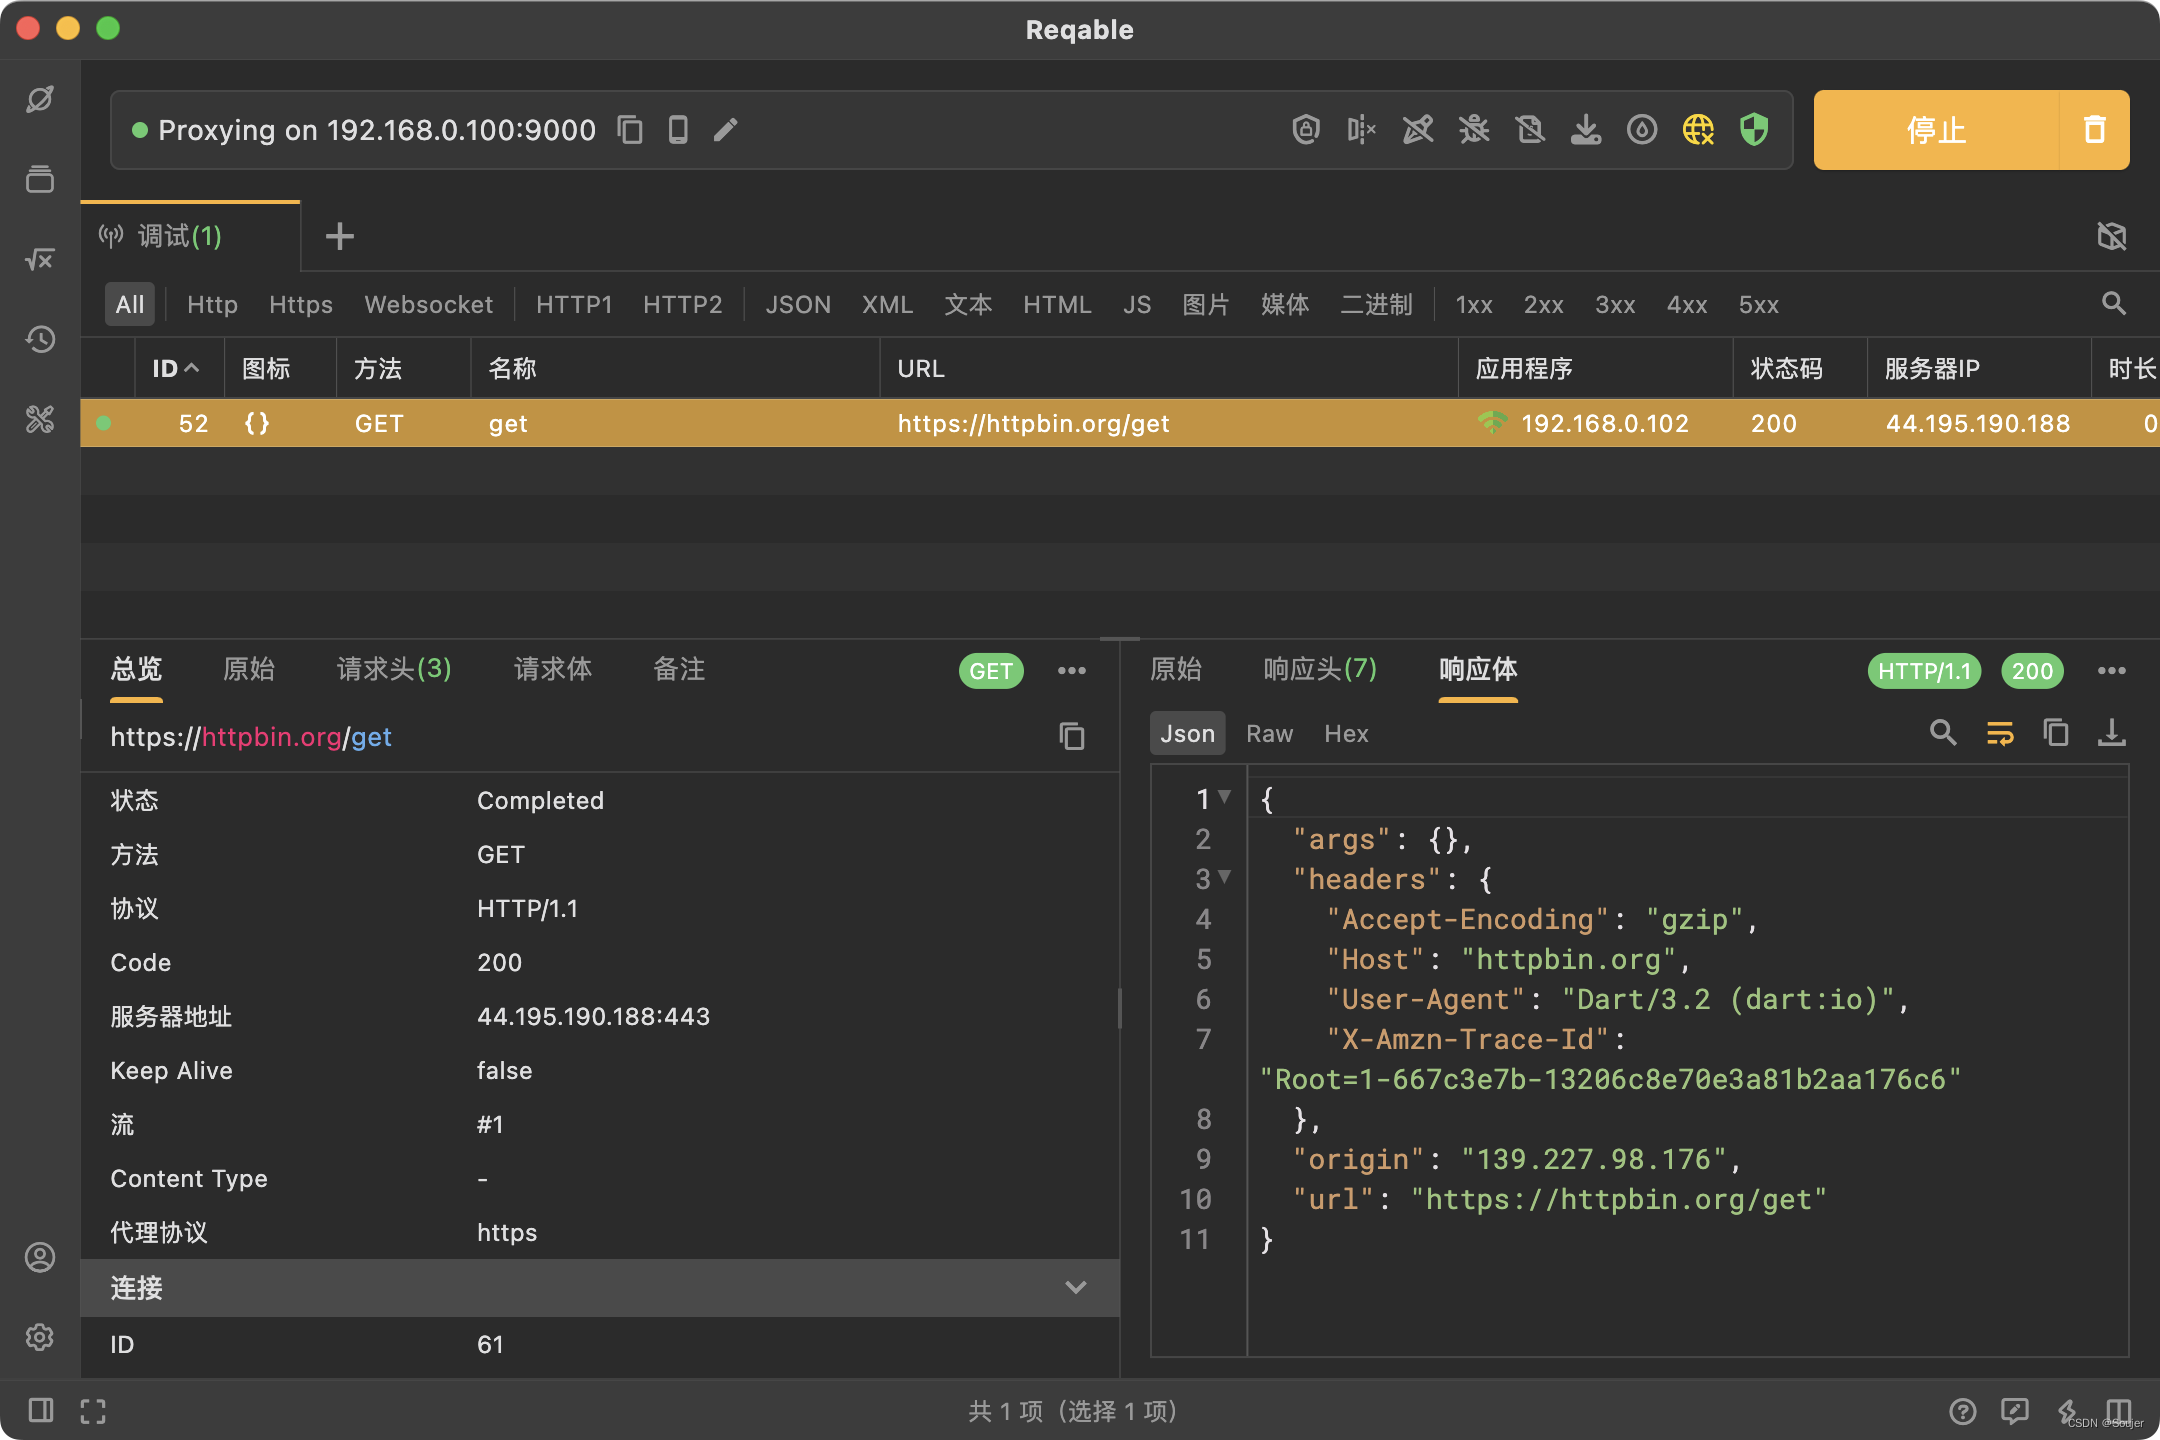Filter by Https
2160x1440 pixels.
tap(301, 305)
